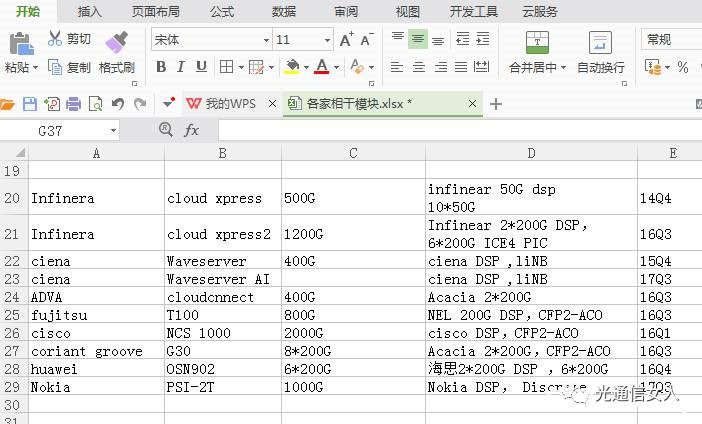The height and width of the screenshot is (424, 702).
Task: Click the Print icon in quick access bar
Action: pyautogui.click(x=74, y=104)
